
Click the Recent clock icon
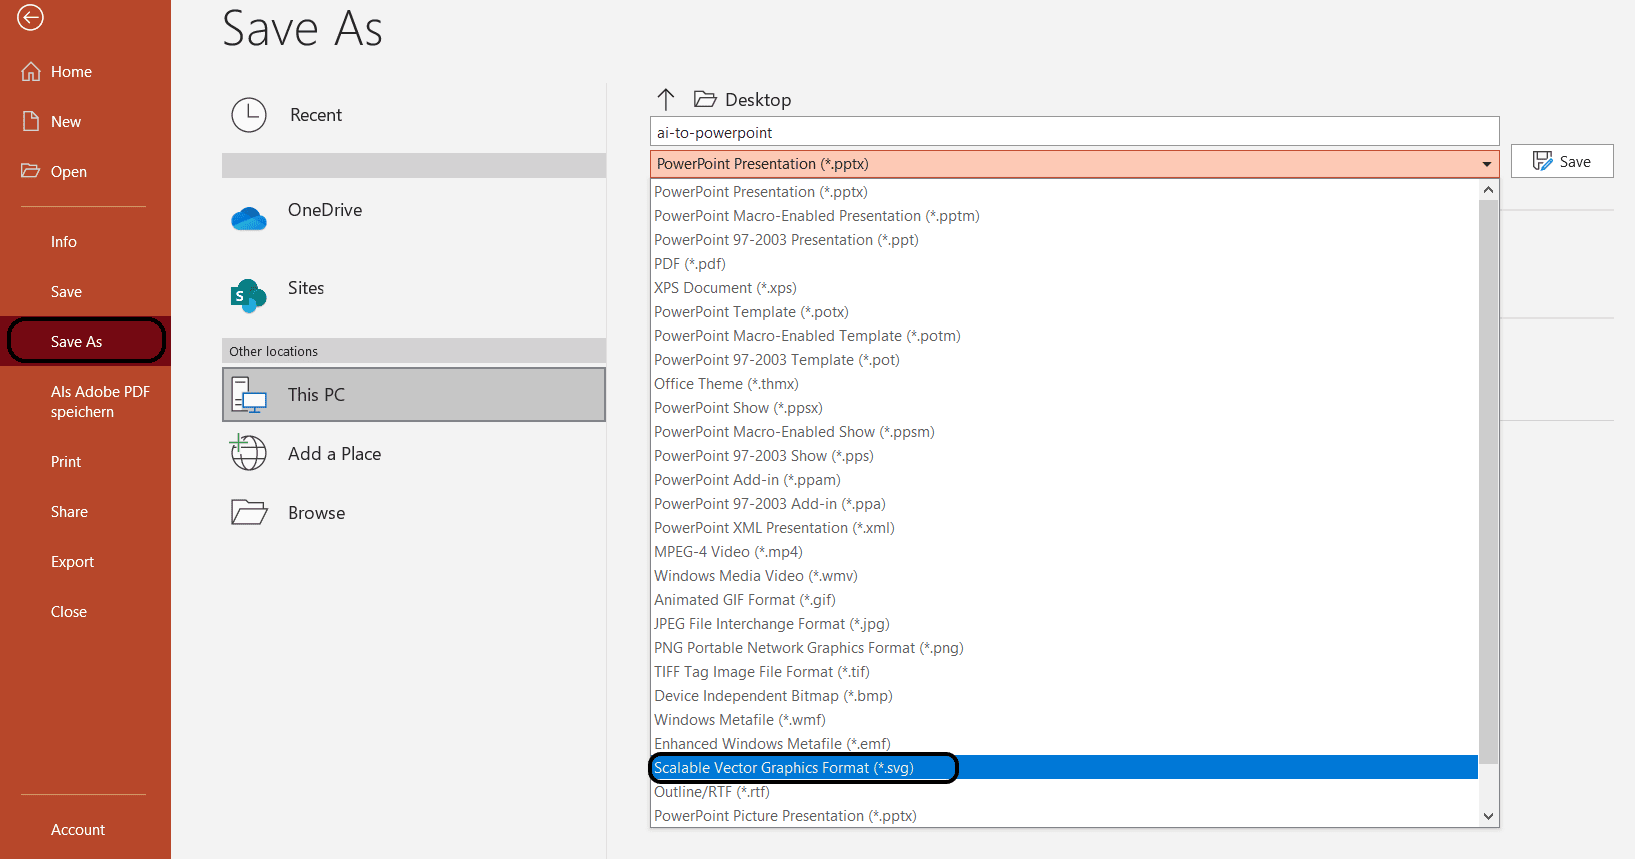249,115
